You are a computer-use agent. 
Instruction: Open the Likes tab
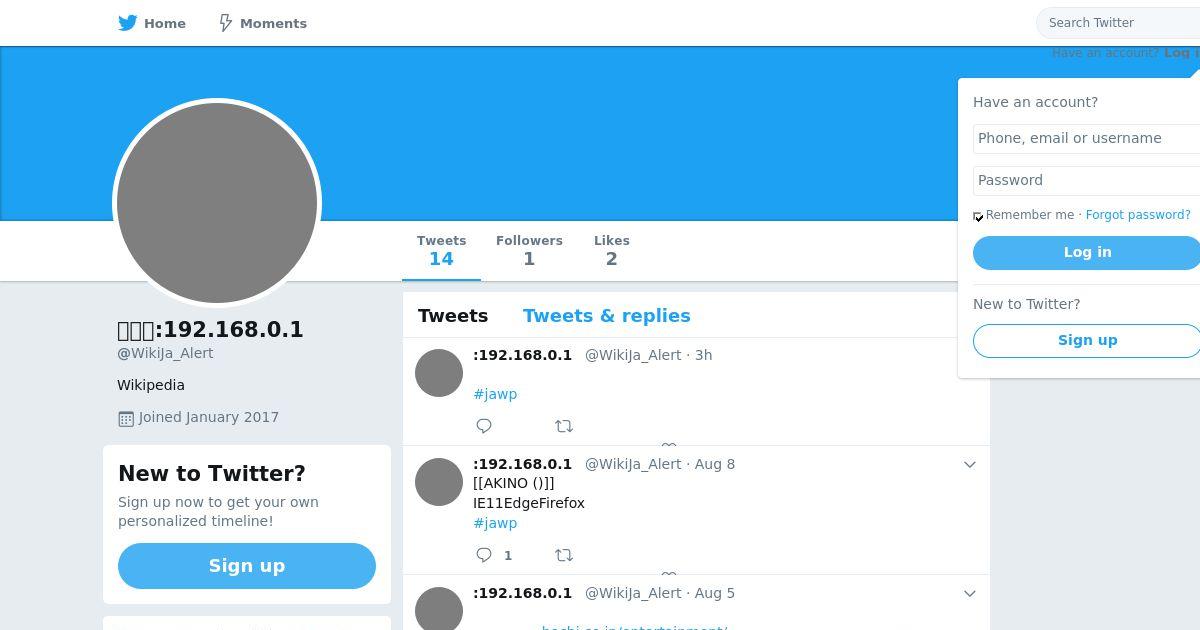[611, 251]
